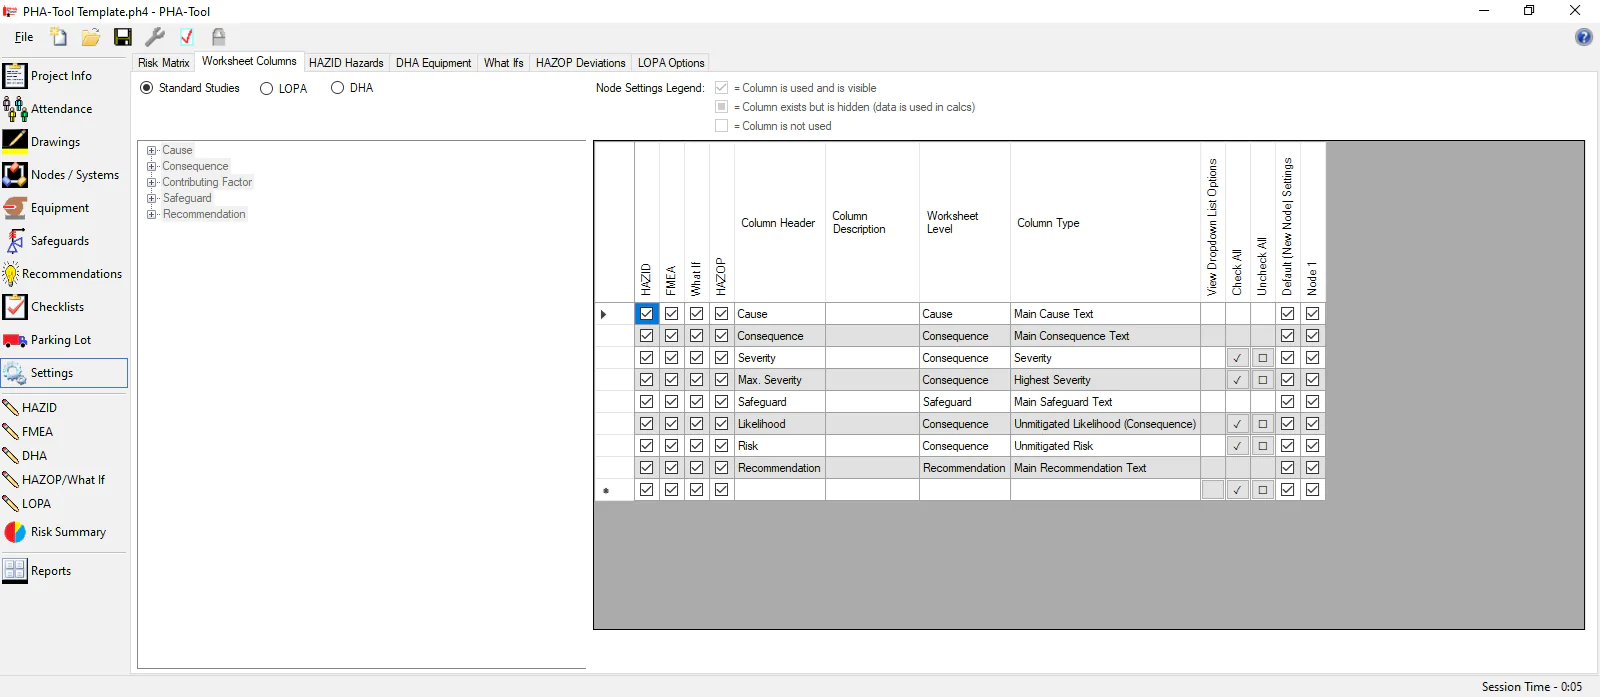Click Uncheck All button in Severity row

click(x=1263, y=358)
